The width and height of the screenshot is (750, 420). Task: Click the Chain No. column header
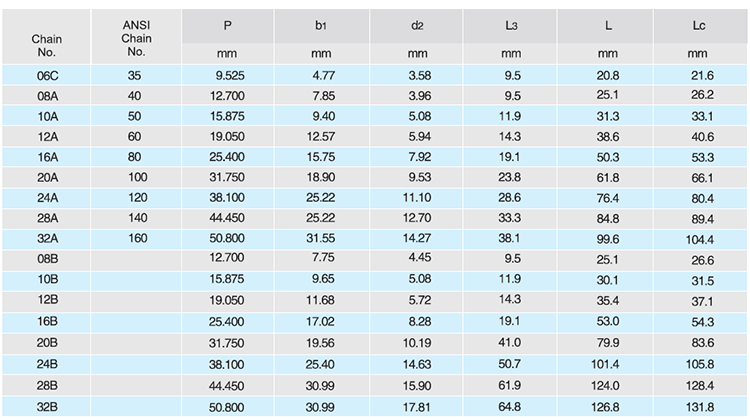46,45
